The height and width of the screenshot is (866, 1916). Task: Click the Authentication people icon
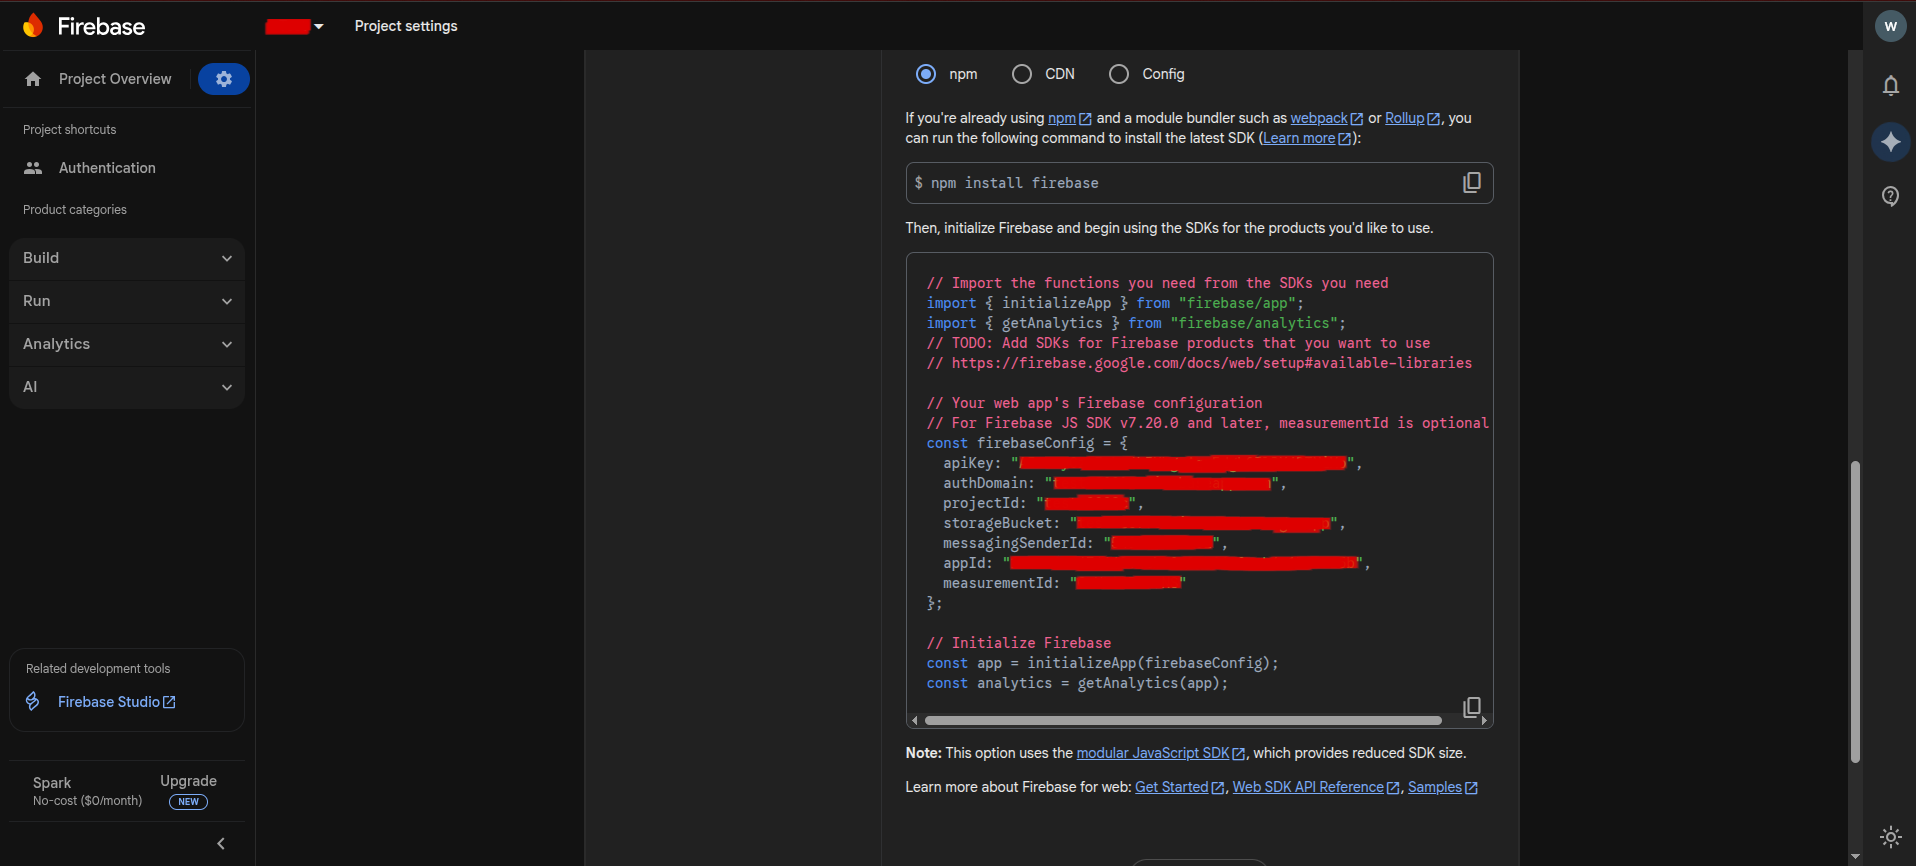click(x=33, y=168)
